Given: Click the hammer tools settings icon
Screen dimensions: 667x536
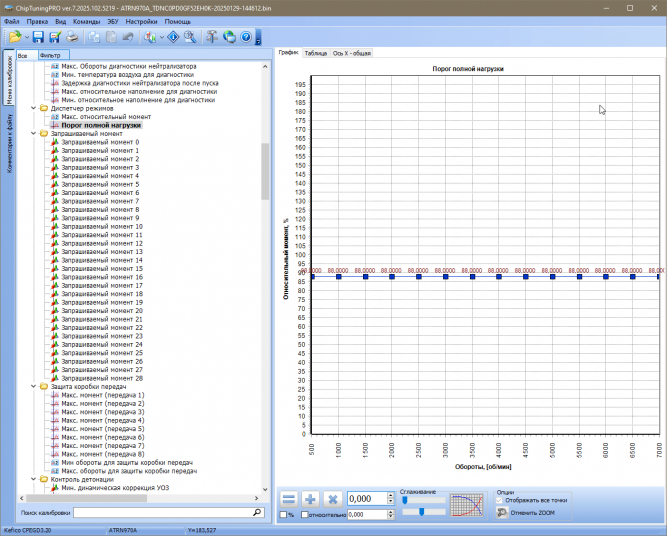Looking at the screenshot, I should click(212, 37).
